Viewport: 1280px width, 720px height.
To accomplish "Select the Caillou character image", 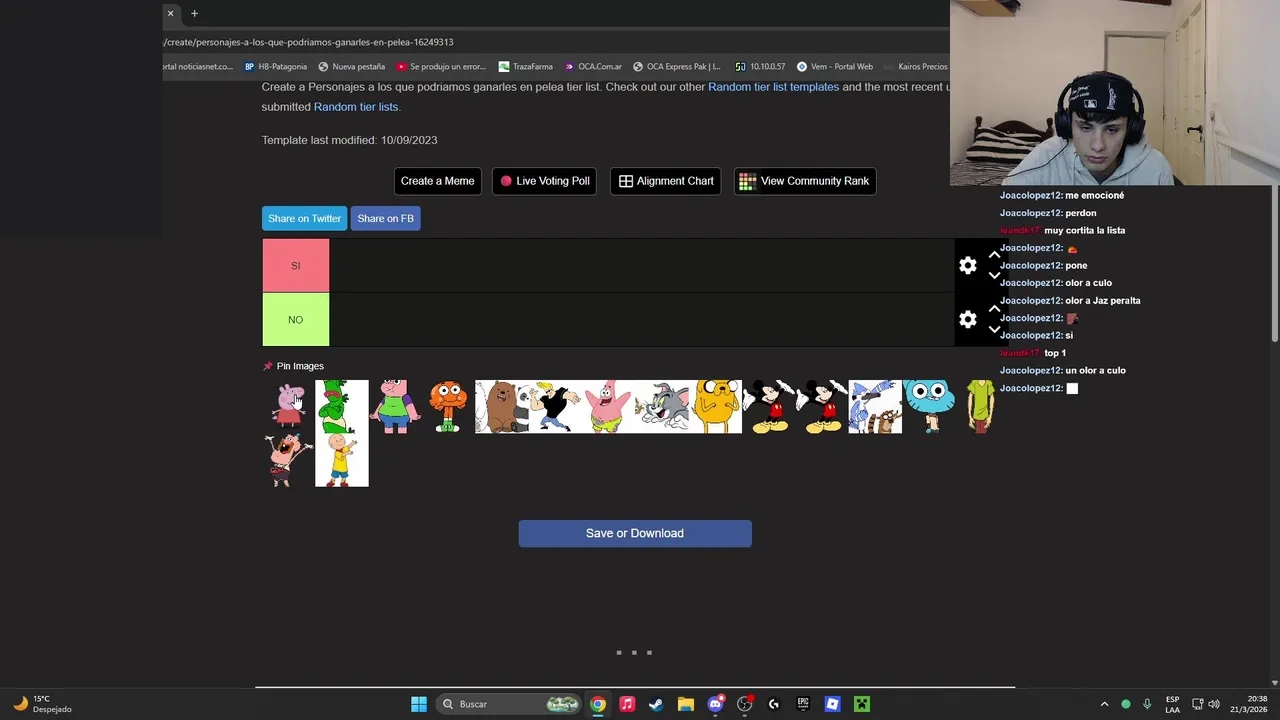I will (x=342, y=460).
